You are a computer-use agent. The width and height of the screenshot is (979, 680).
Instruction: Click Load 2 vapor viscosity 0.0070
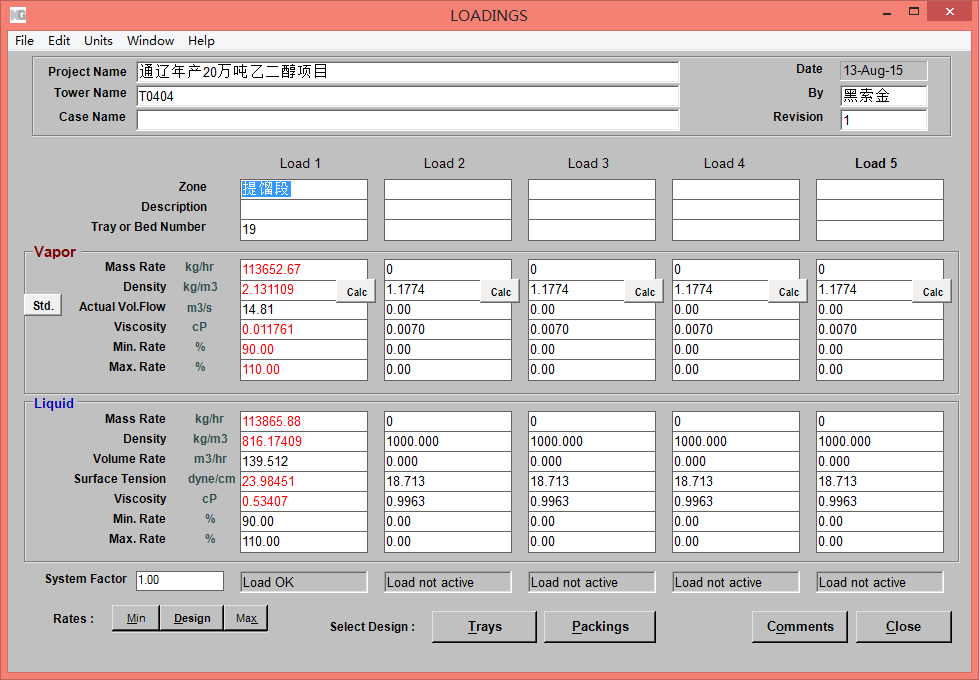[448, 330]
